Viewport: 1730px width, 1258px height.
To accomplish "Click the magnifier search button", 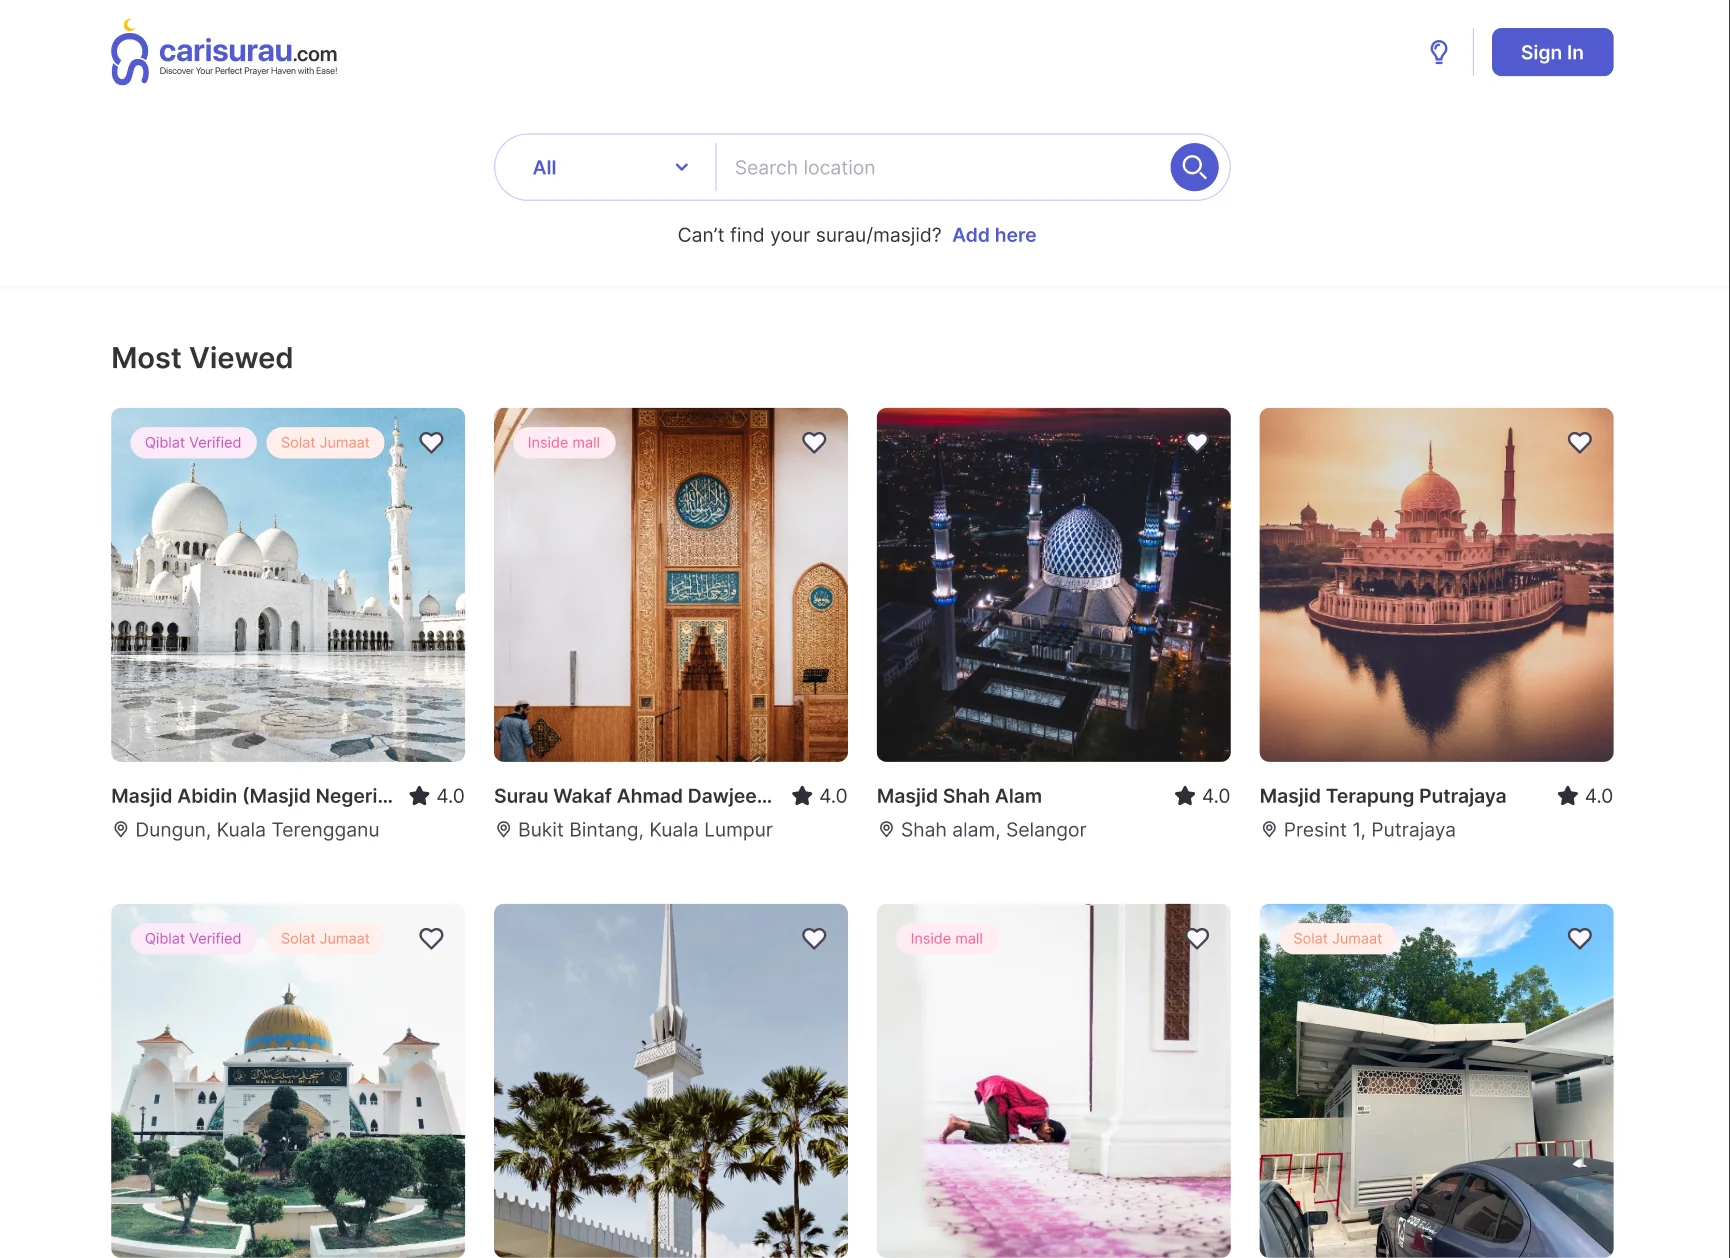I will point(1194,167).
